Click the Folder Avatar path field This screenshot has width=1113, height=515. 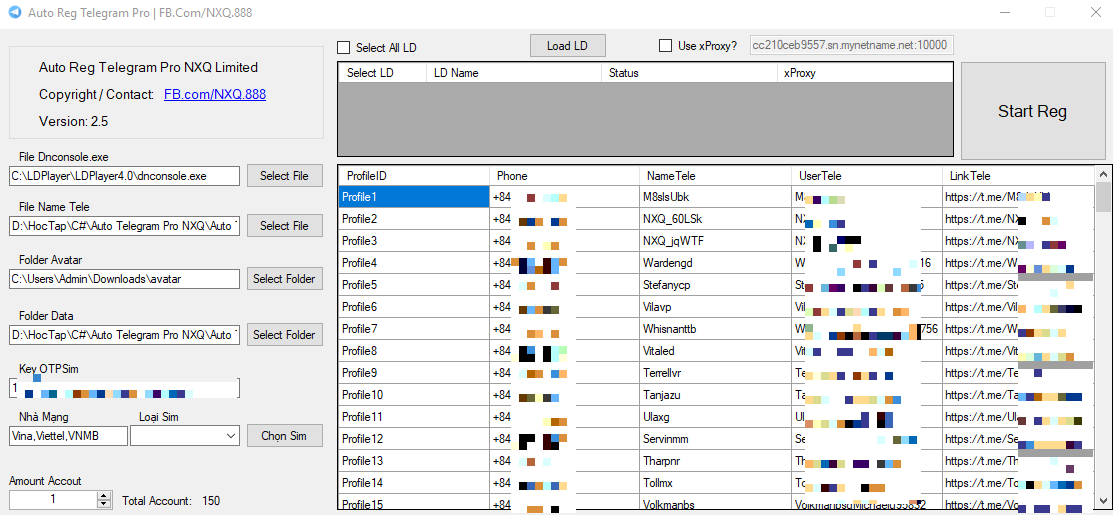[125, 279]
